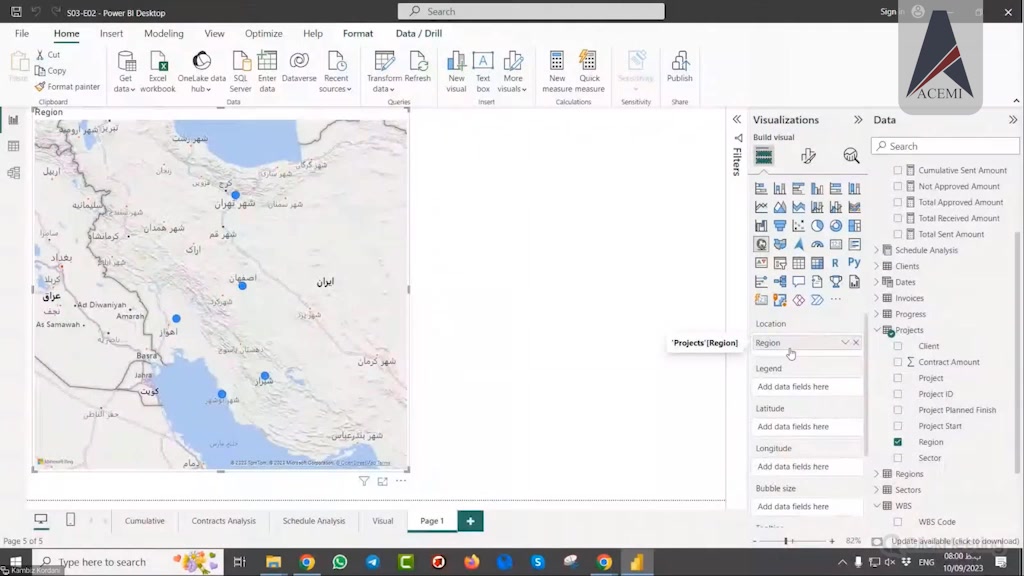This screenshot has height=576, width=1024.
Task: Expand the Regions table
Action: [877, 474]
